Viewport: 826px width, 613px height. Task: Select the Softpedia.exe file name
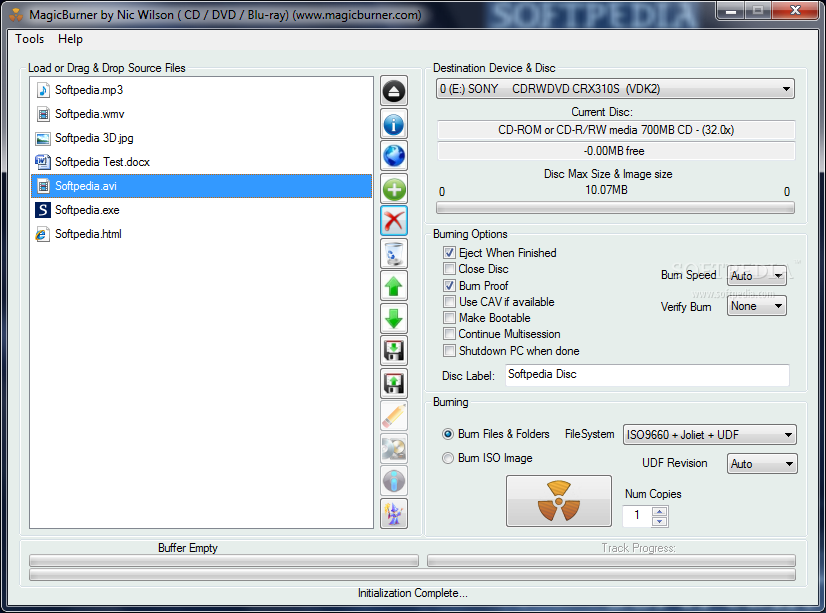(87, 210)
